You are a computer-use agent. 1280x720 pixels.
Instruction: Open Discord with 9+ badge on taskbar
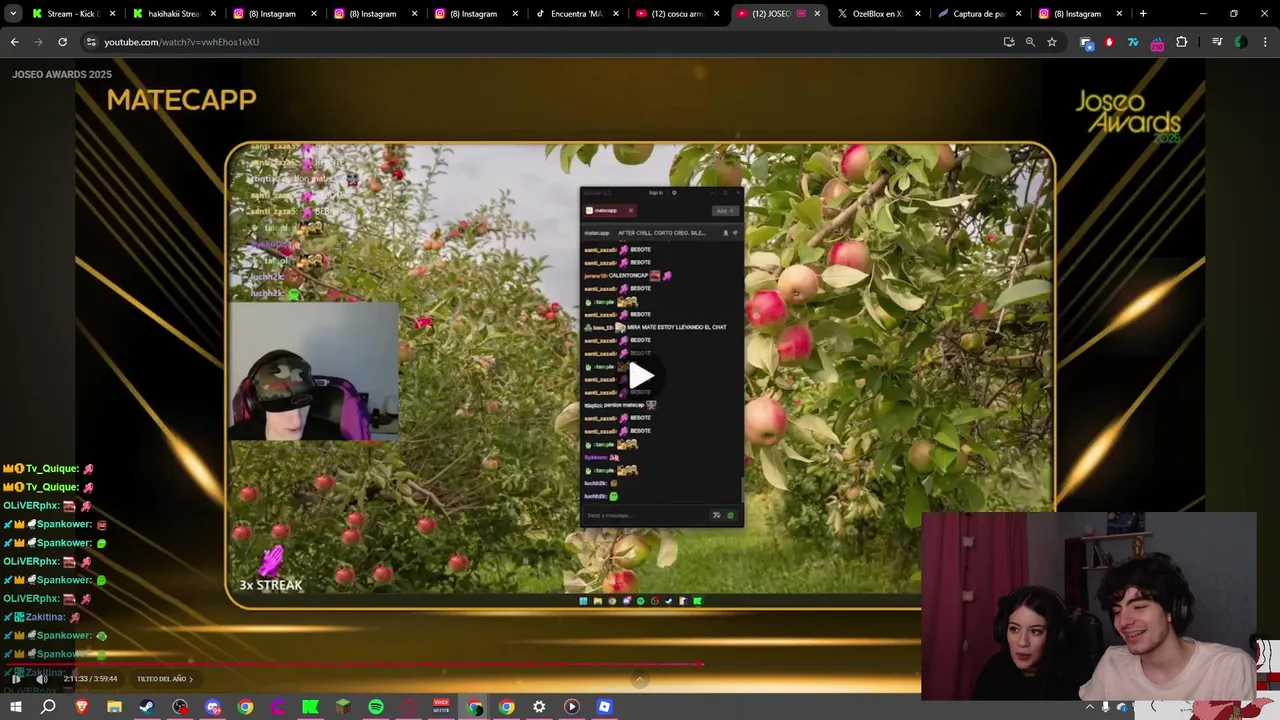click(x=212, y=707)
